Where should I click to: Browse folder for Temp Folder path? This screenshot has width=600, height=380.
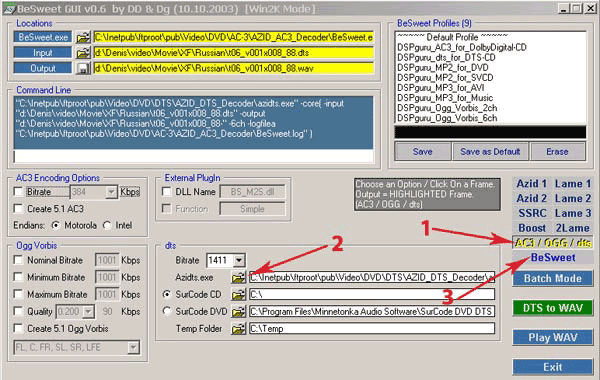coord(238,328)
